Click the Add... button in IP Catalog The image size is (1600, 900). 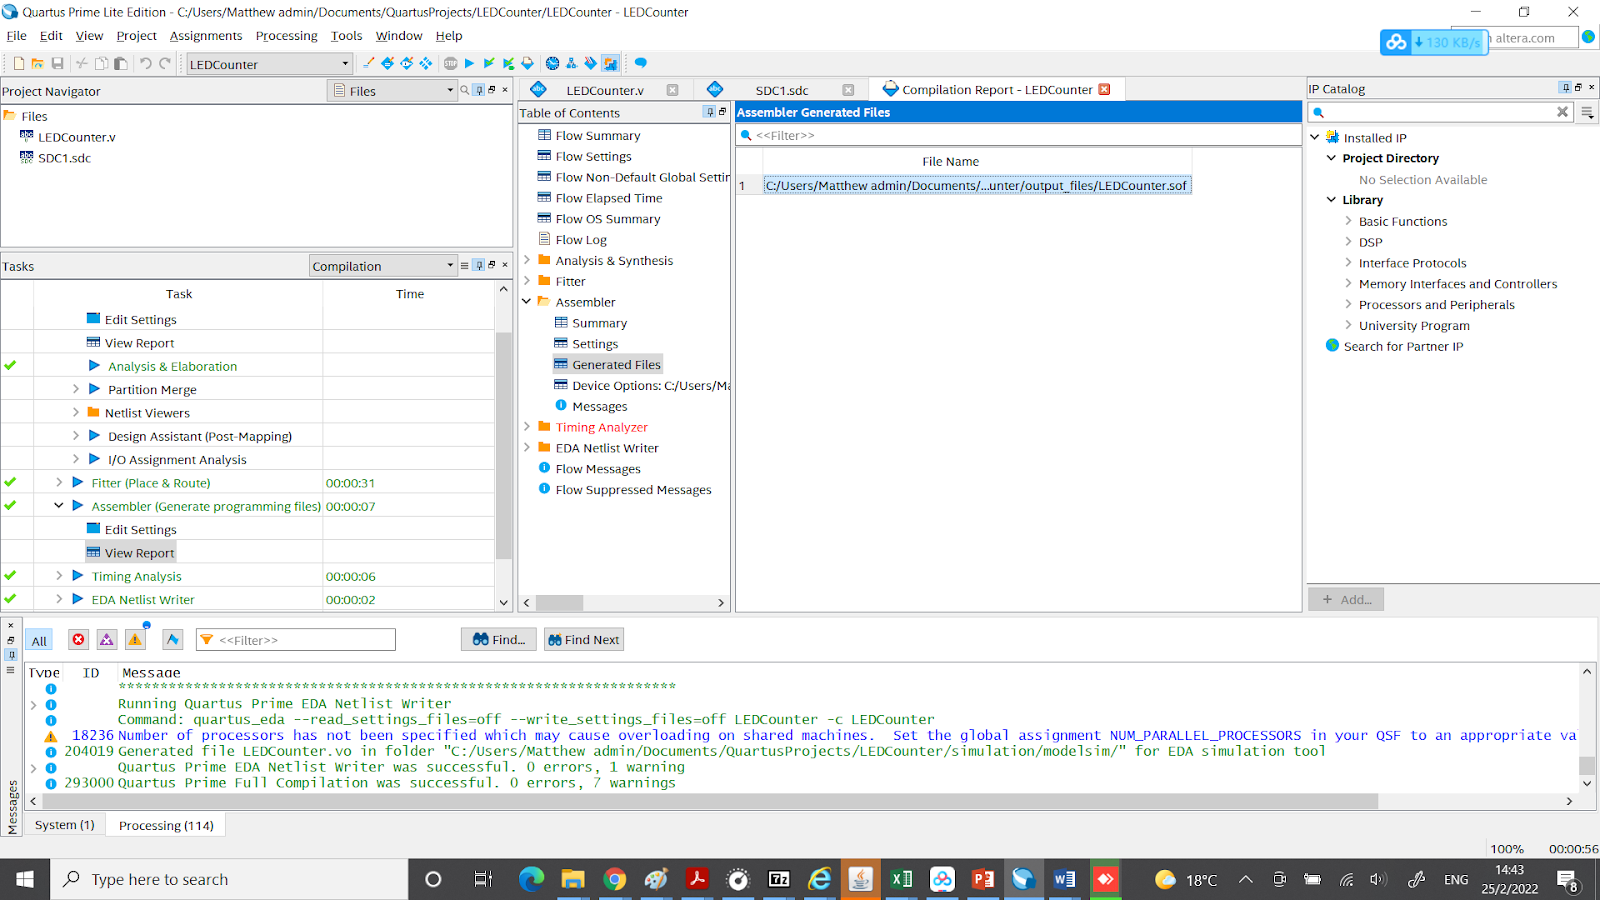[1346, 599]
